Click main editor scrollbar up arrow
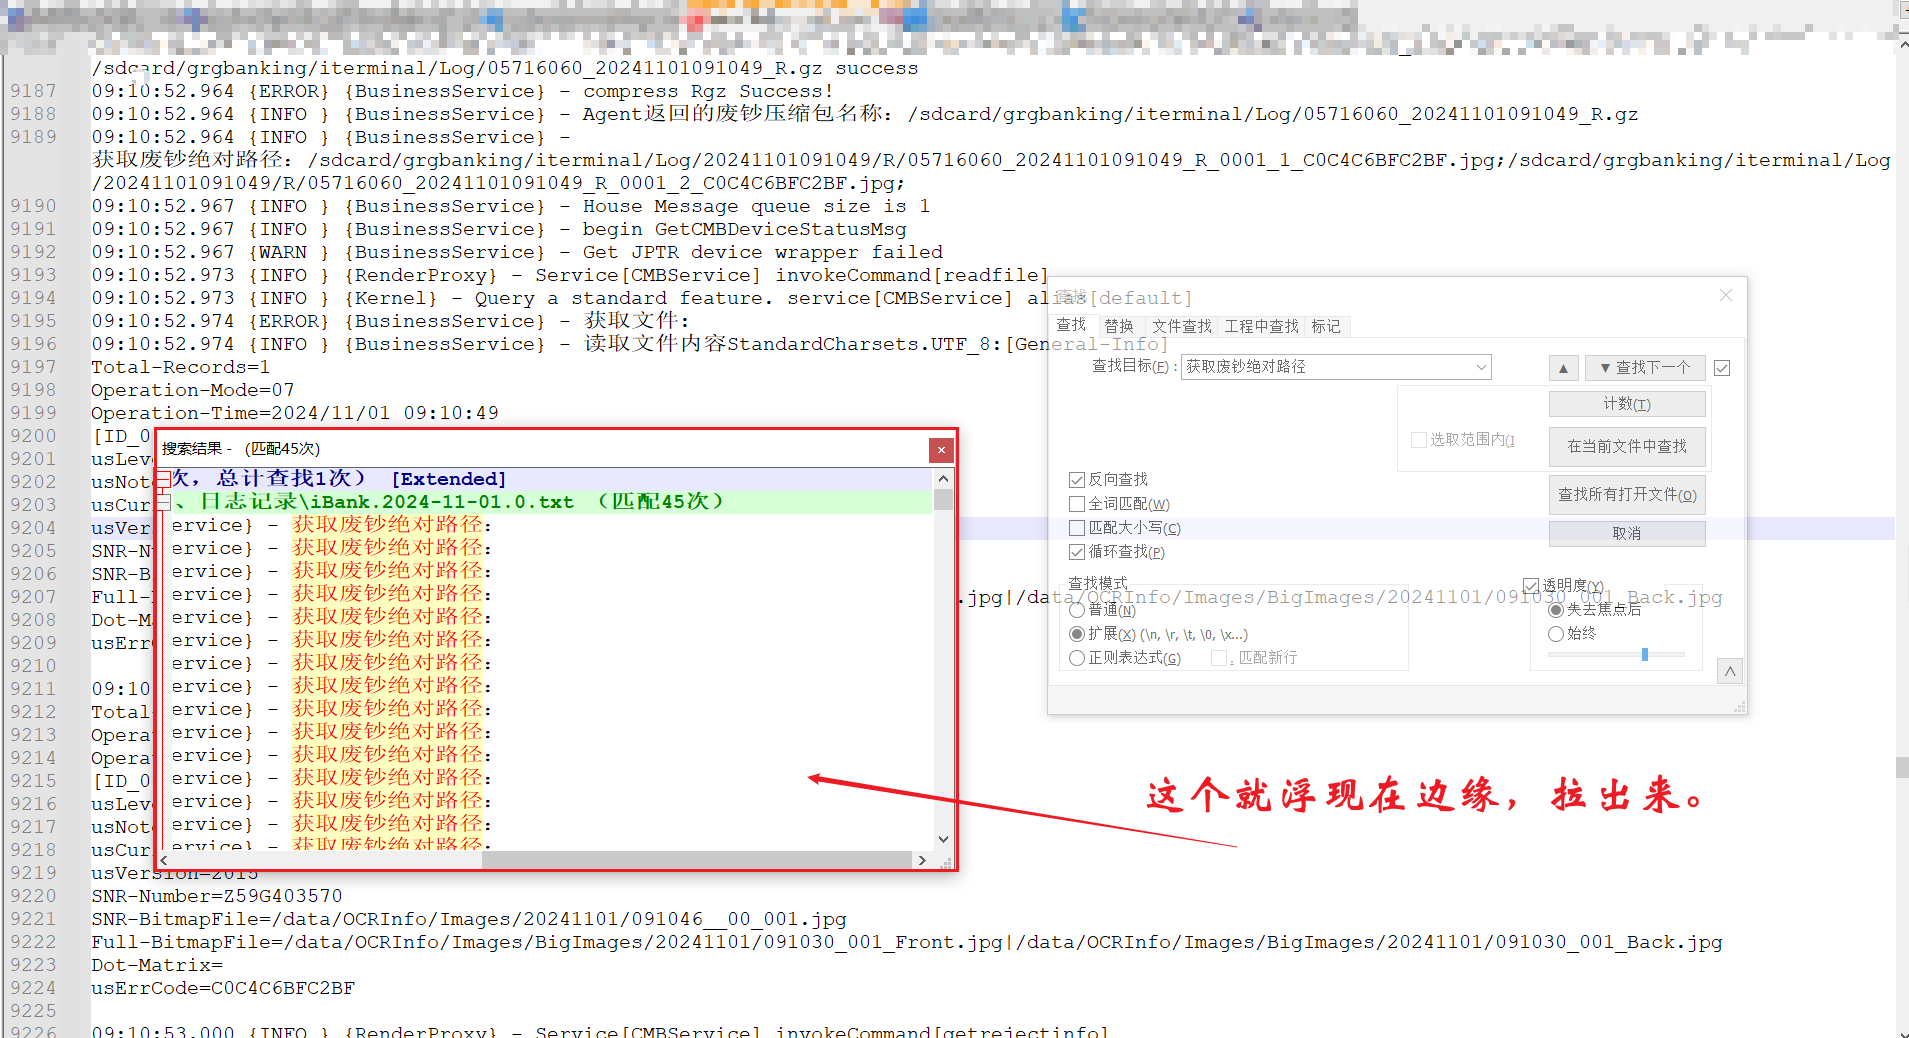This screenshot has width=1909, height=1038. tap(1902, 45)
